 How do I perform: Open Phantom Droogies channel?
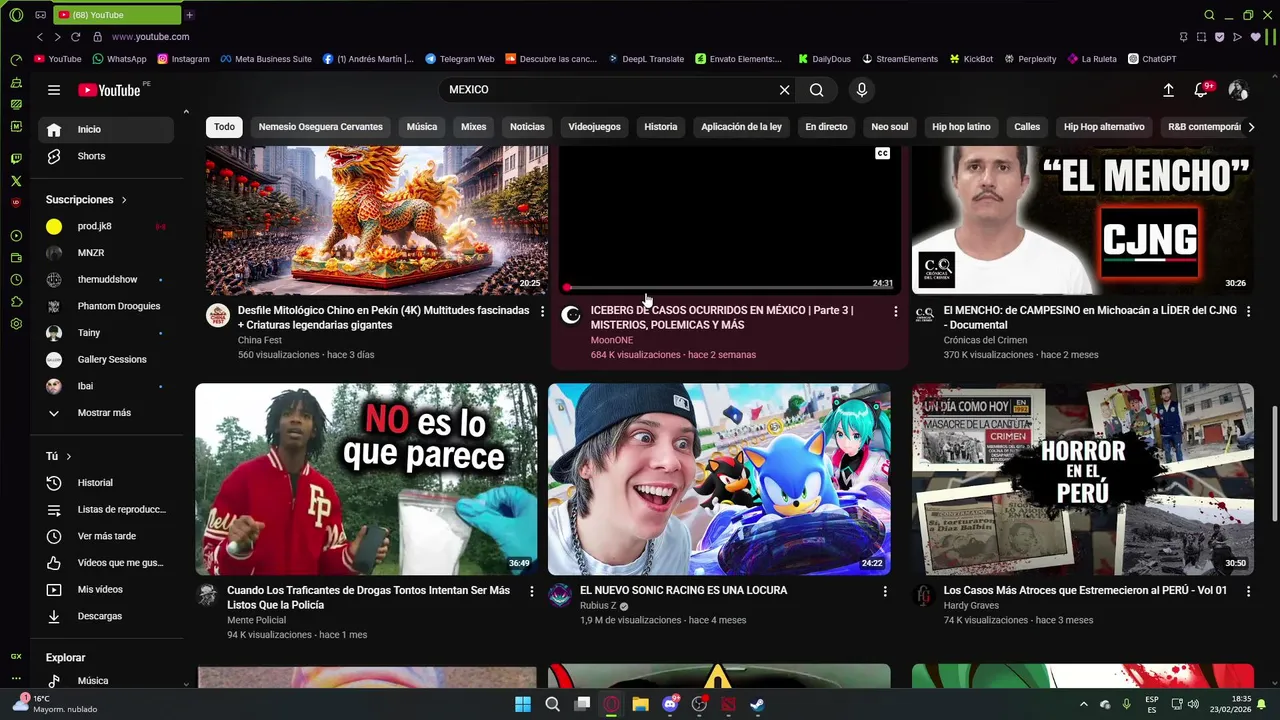click(x=106, y=306)
